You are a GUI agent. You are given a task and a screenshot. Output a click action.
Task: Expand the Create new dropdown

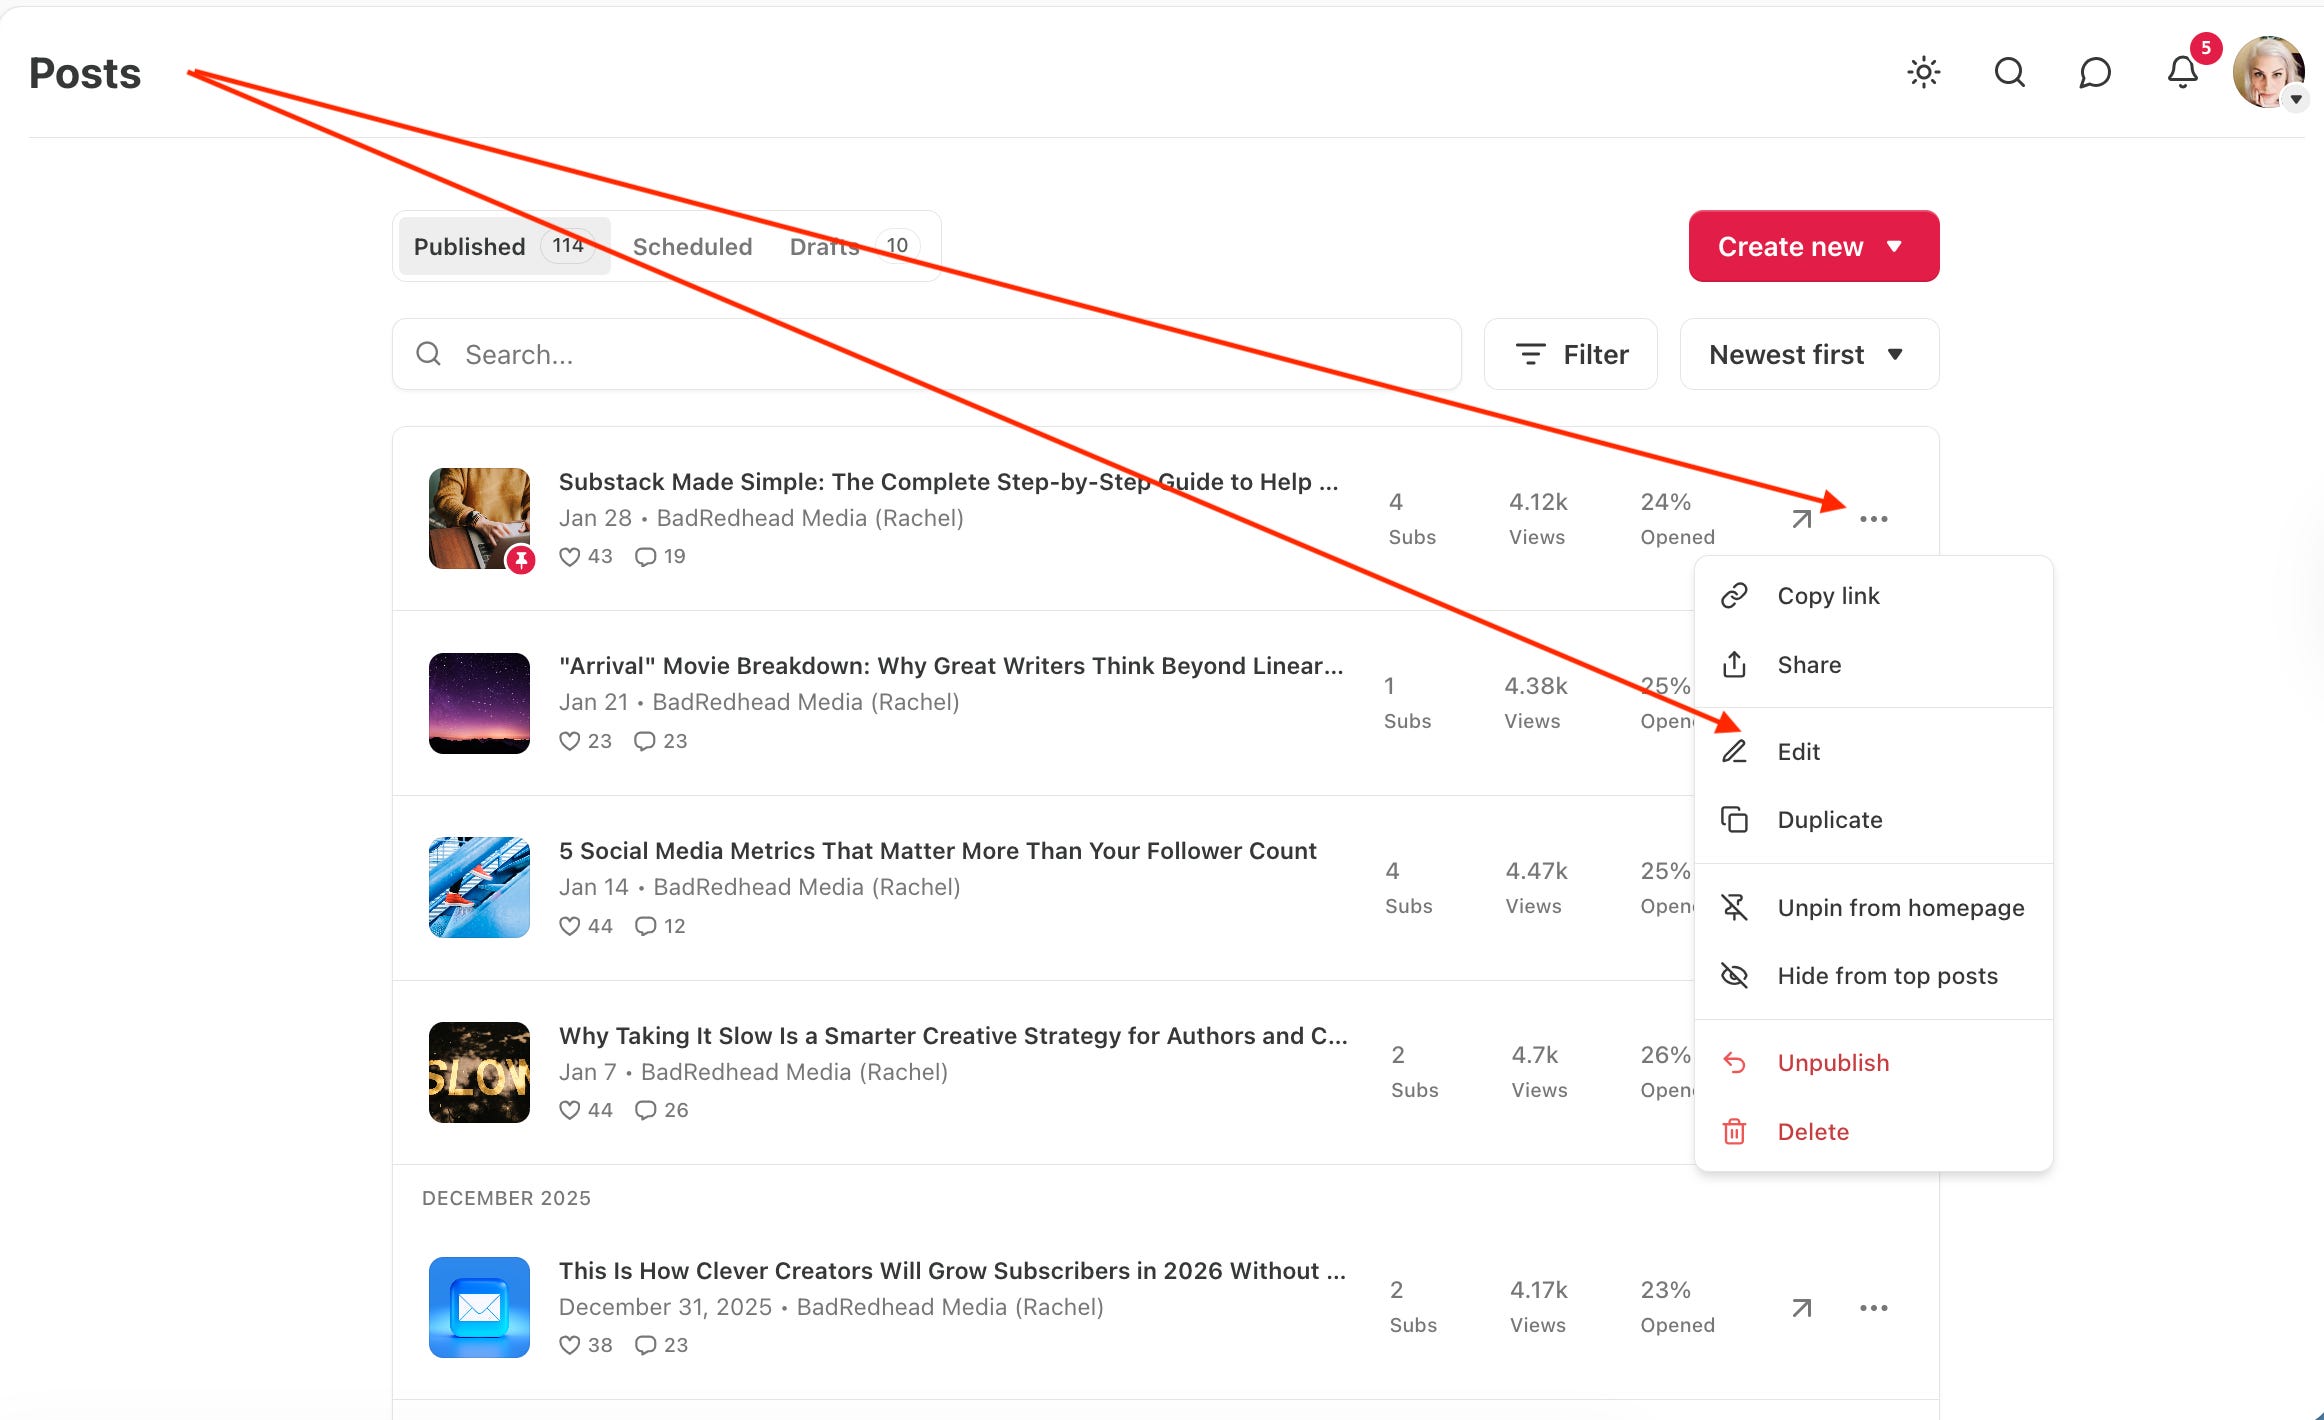point(1813,246)
